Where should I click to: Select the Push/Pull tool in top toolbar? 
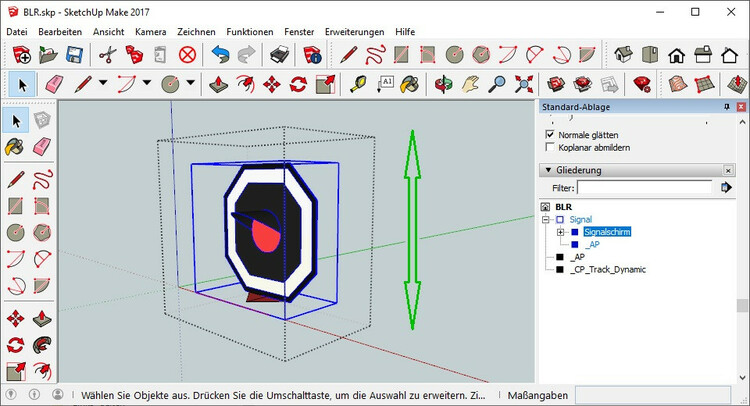(x=220, y=84)
